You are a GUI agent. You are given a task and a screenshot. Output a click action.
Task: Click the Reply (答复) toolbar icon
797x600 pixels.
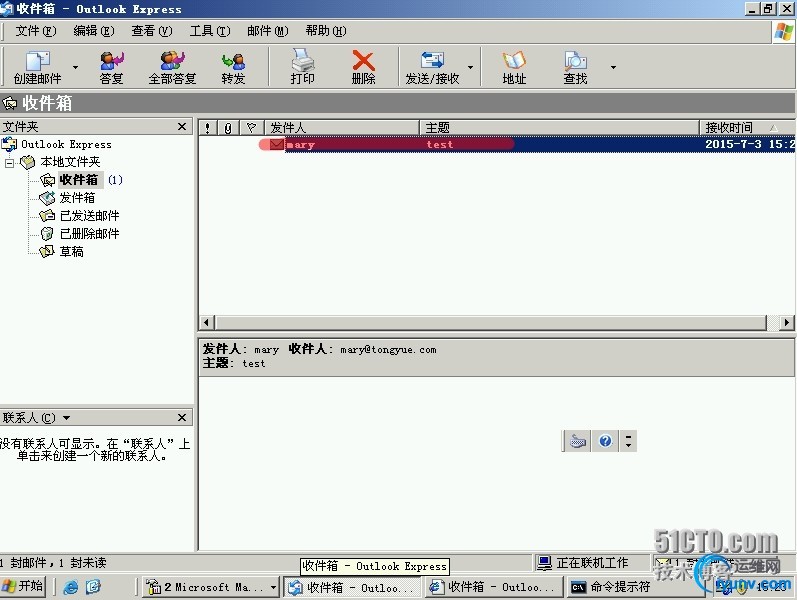(x=112, y=67)
